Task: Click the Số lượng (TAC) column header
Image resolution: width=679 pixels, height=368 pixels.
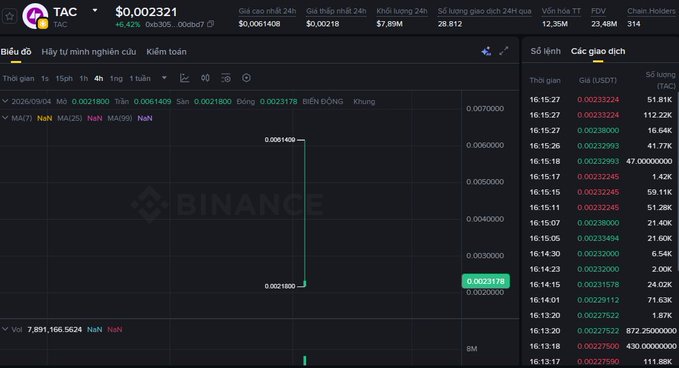Action: click(660, 80)
